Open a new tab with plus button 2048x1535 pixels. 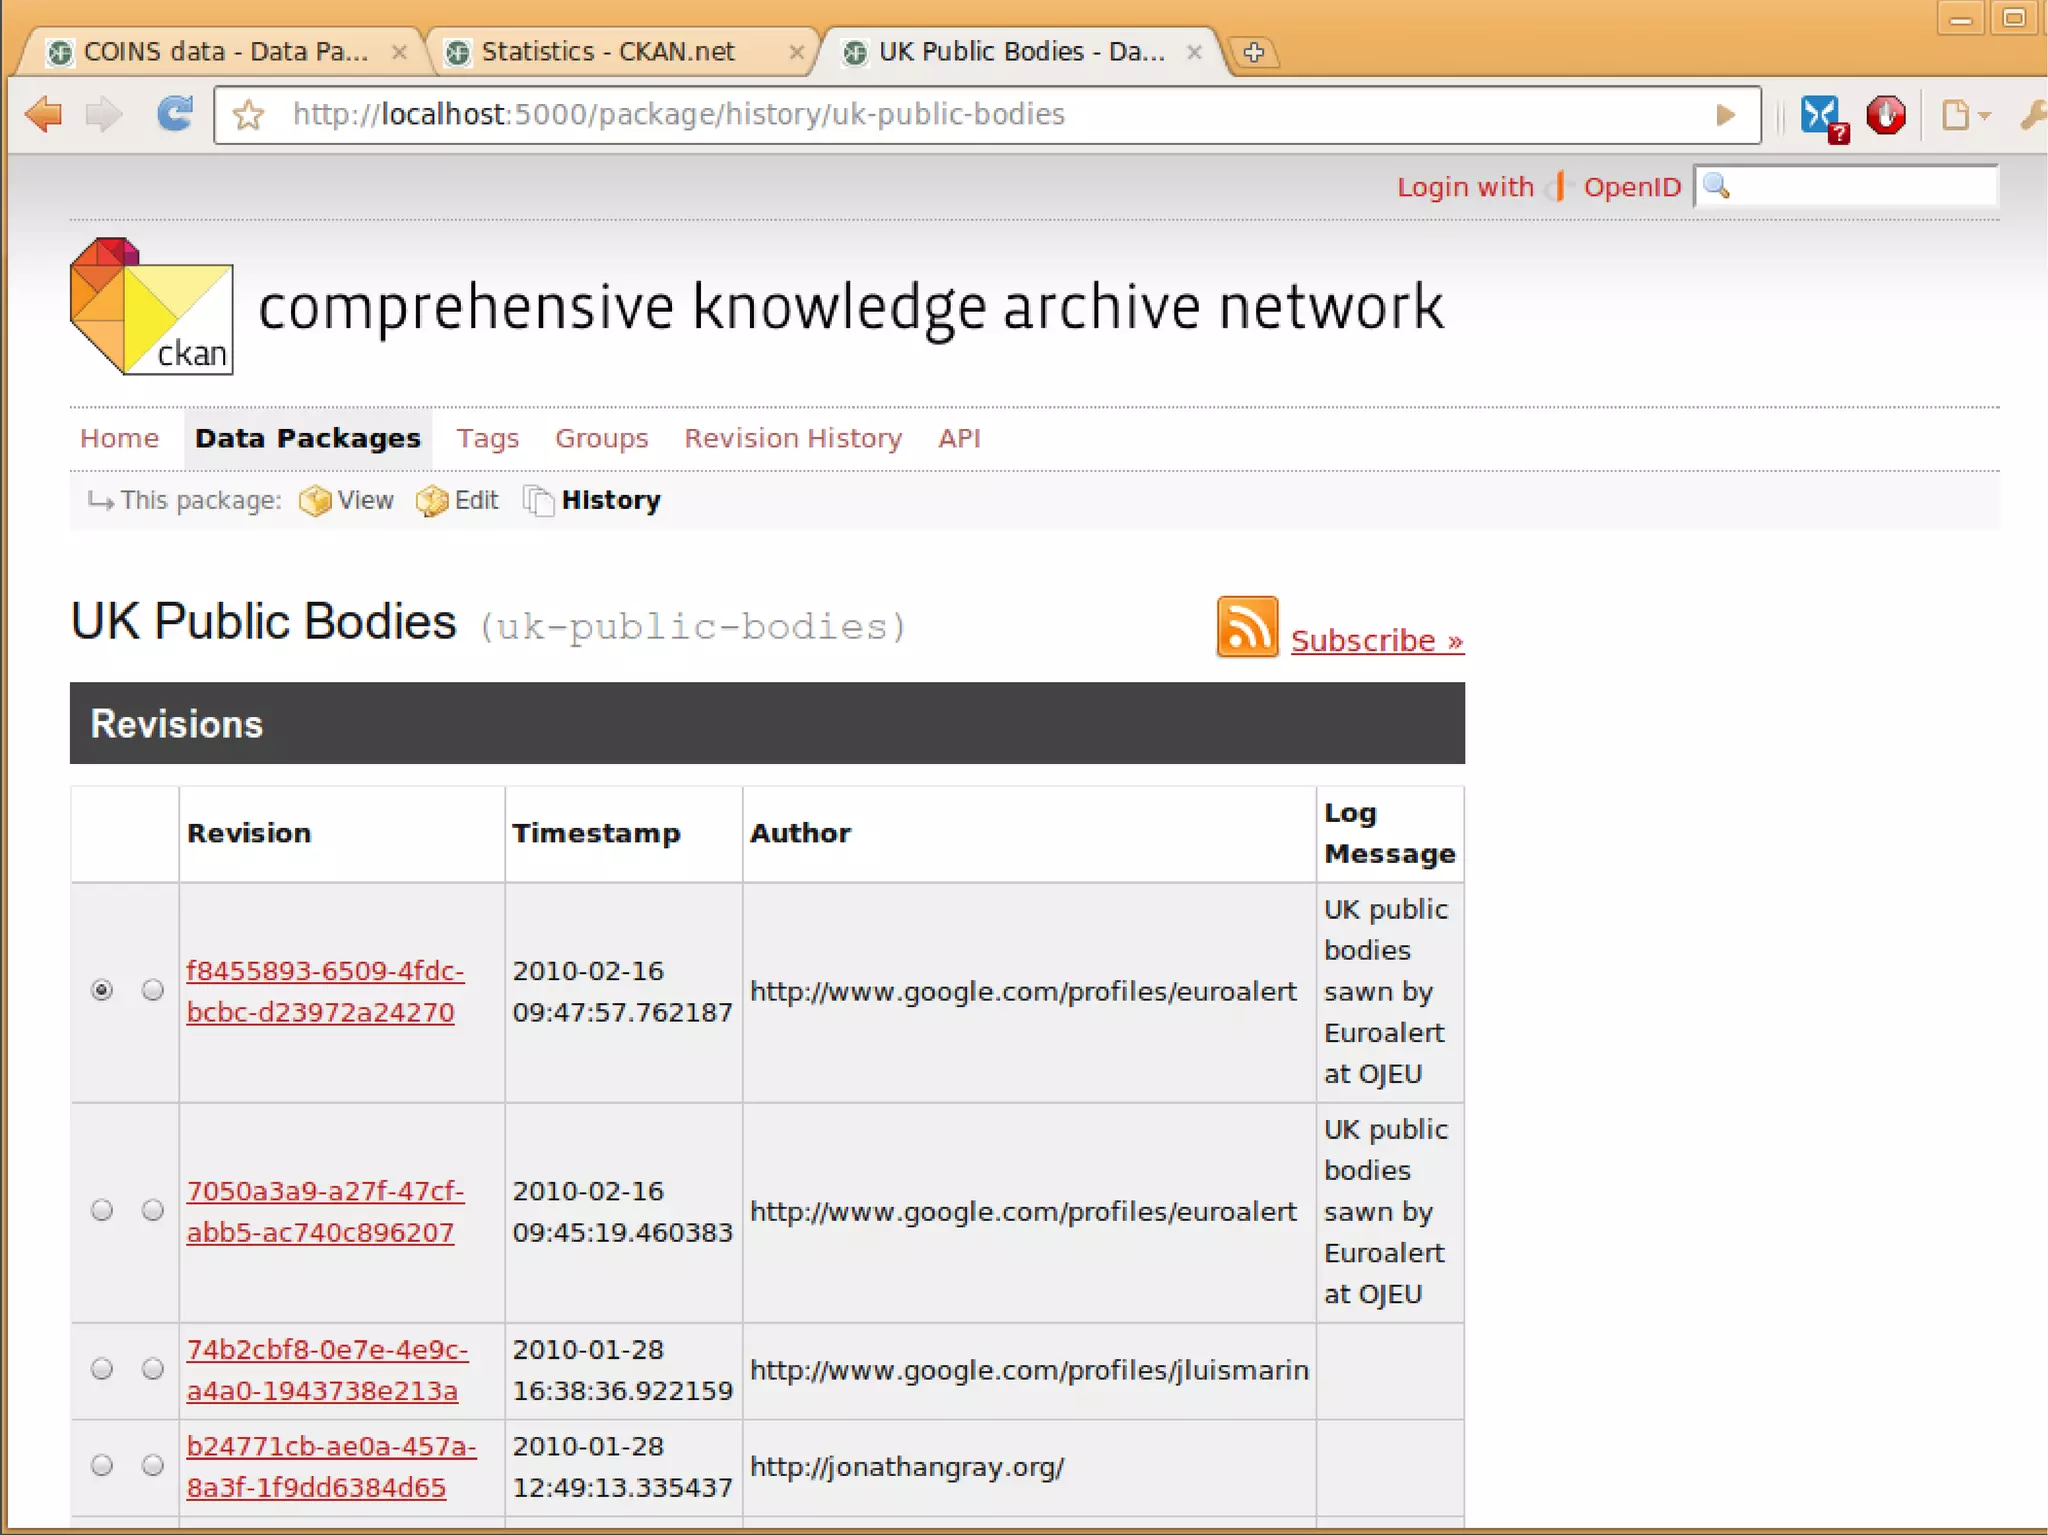pyautogui.click(x=1254, y=52)
